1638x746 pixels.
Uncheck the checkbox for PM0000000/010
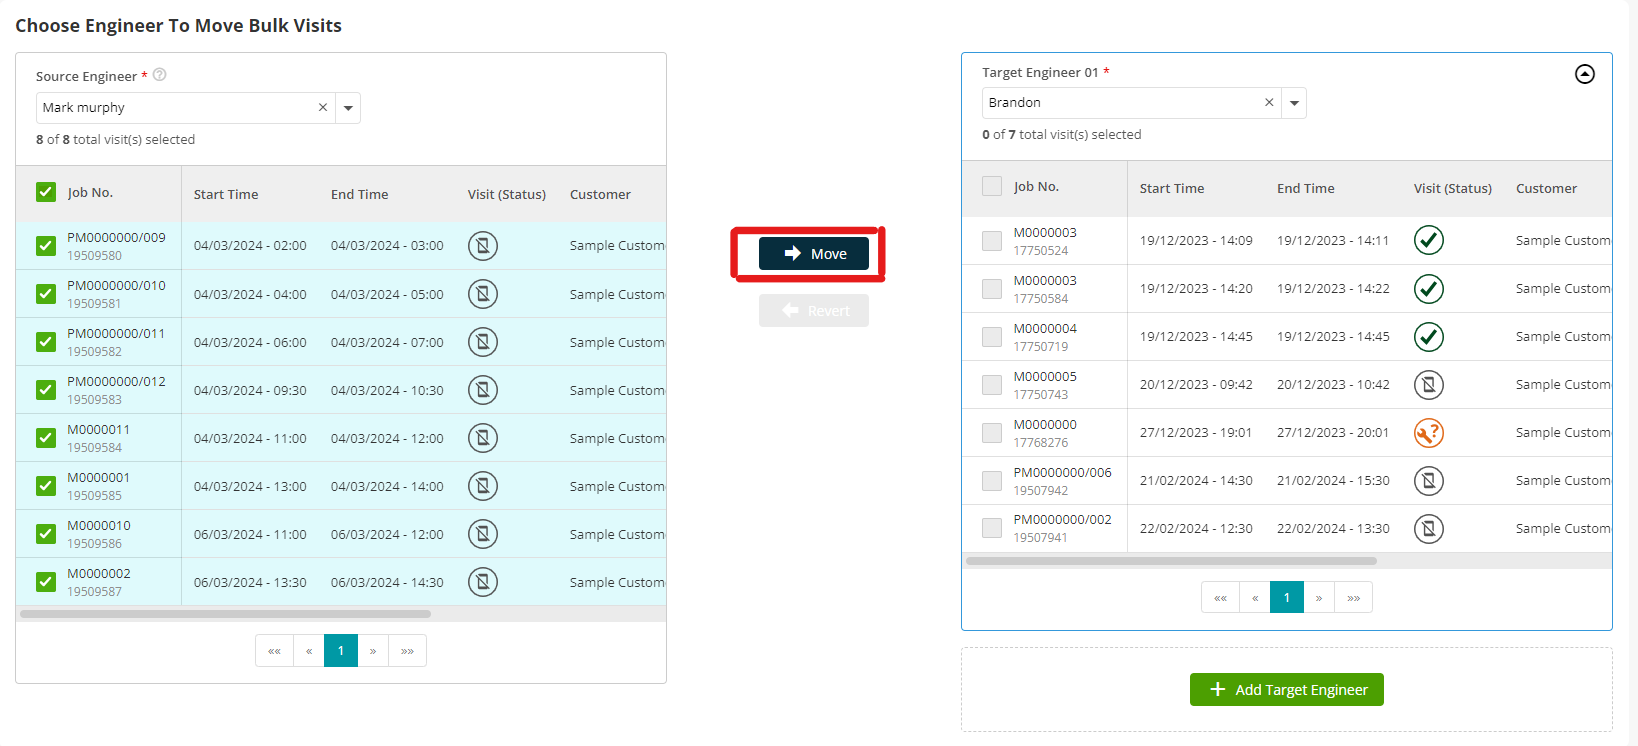(46, 294)
